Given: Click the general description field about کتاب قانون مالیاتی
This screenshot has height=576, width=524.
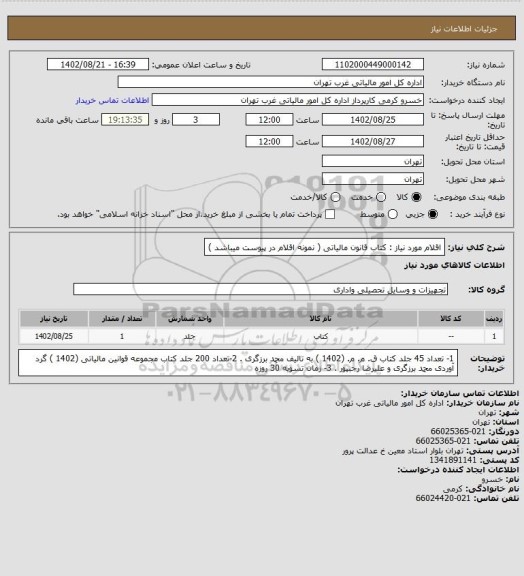Looking at the screenshot, I should 324,247.
